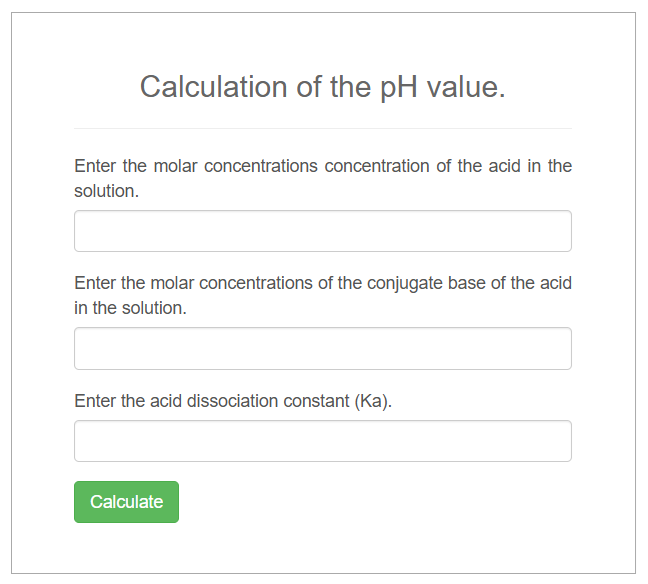The width and height of the screenshot is (648, 584).
Task: Click the 'acid dissociation constant (Ka)' label
Action: point(233,401)
